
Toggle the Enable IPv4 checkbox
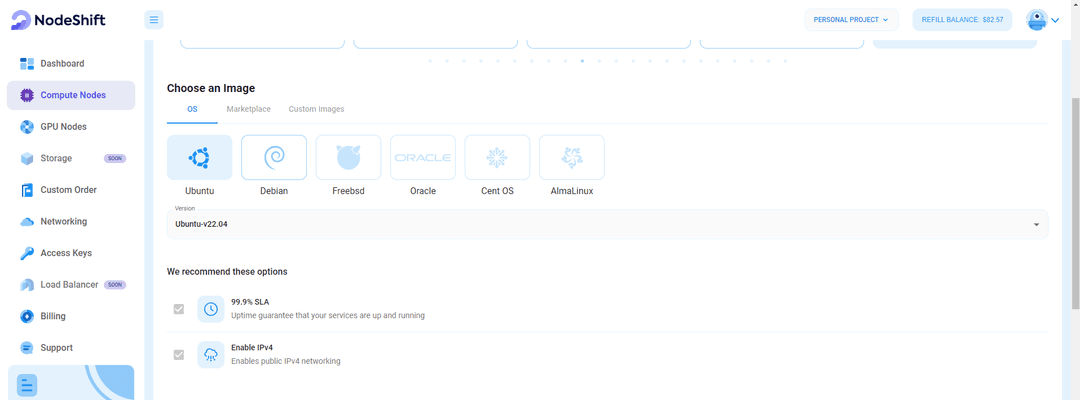(x=179, y=355)
